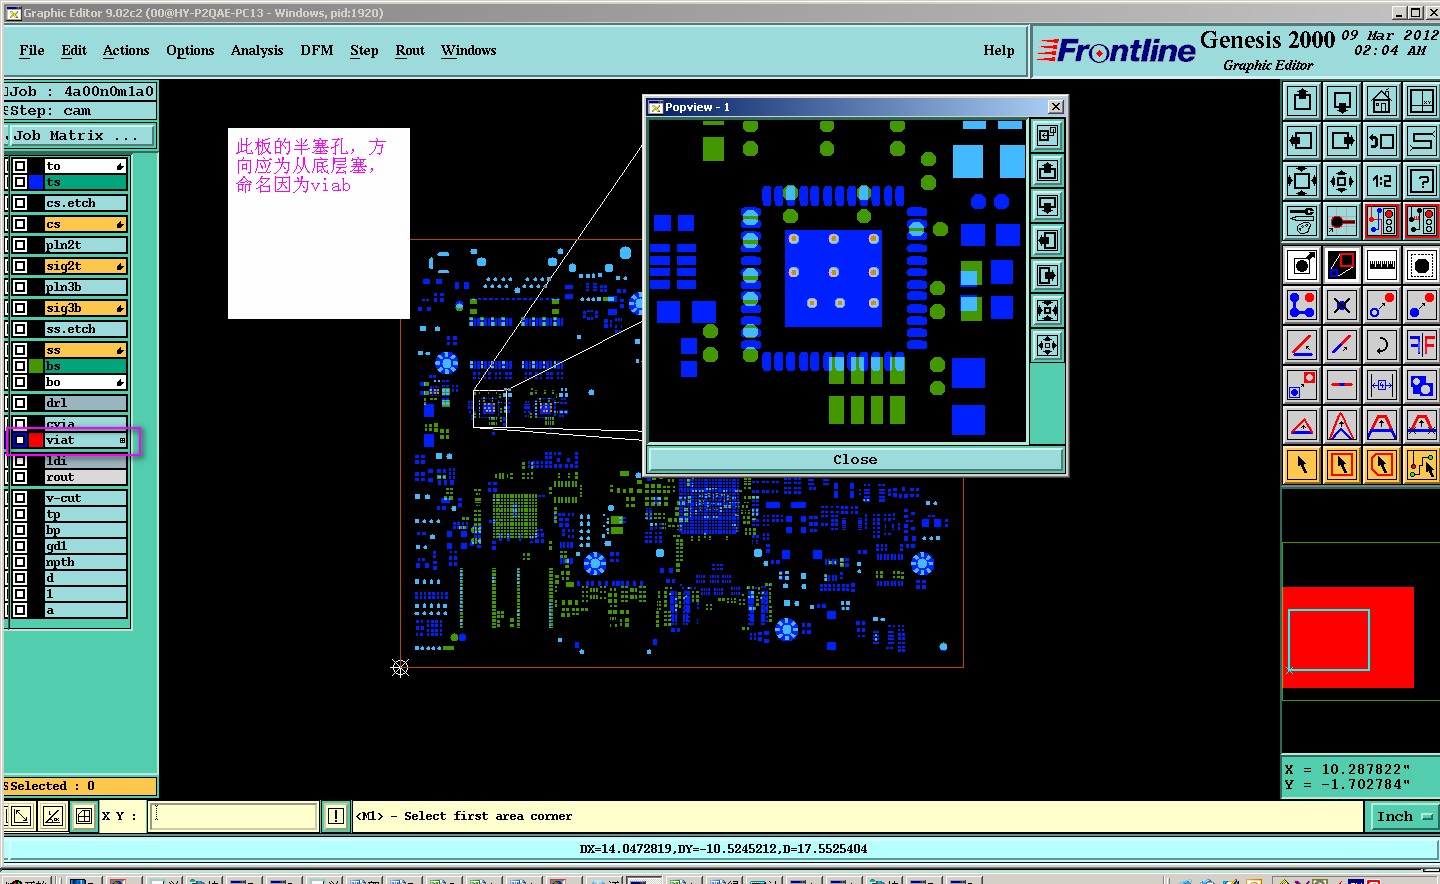Click the red overview thumbnail panel
Image resolution: width=1440 pixels, height=884 pixels.
pyautogui.click(x=1348, y=637)
